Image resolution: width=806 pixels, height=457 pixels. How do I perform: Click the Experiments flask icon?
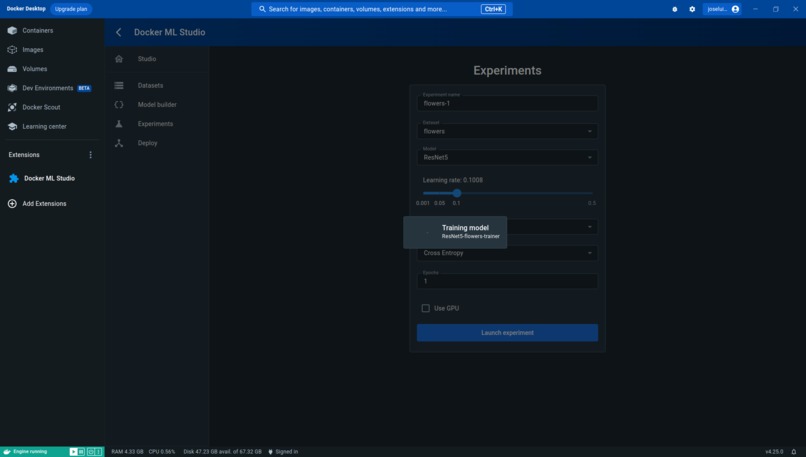tap(119, 124)
